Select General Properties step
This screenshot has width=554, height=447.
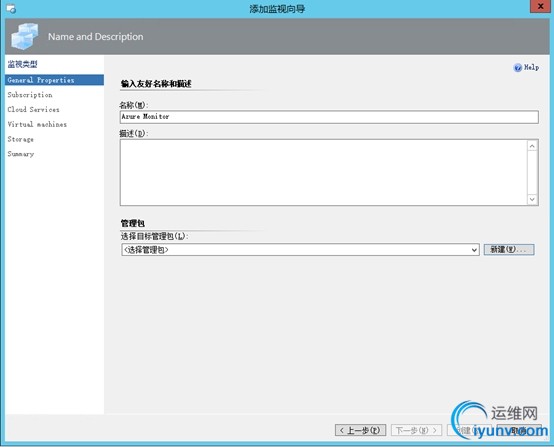pyautogui.click(x=54, y=80)
